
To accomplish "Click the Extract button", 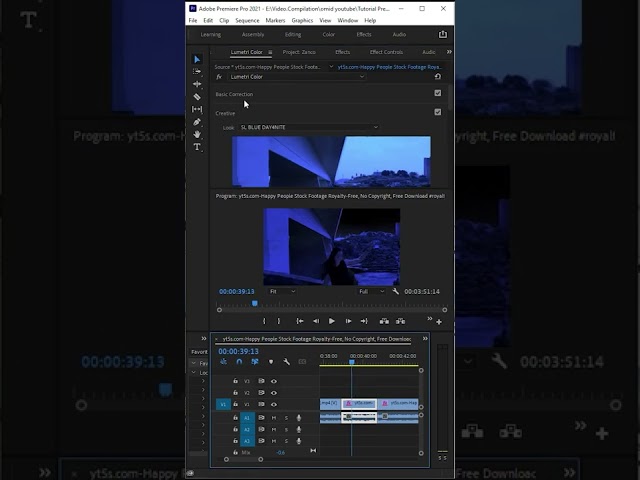I will [400, 321].
